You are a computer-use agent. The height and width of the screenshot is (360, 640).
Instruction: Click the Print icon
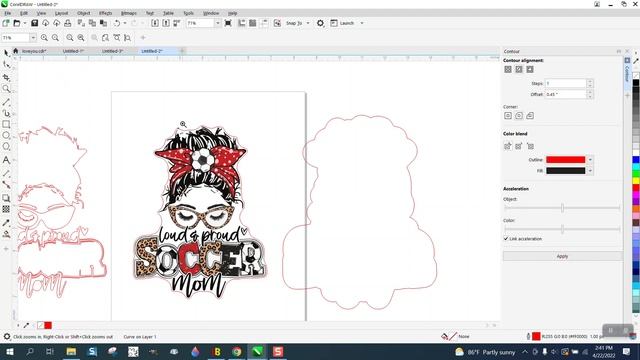[x=68, y=23]
